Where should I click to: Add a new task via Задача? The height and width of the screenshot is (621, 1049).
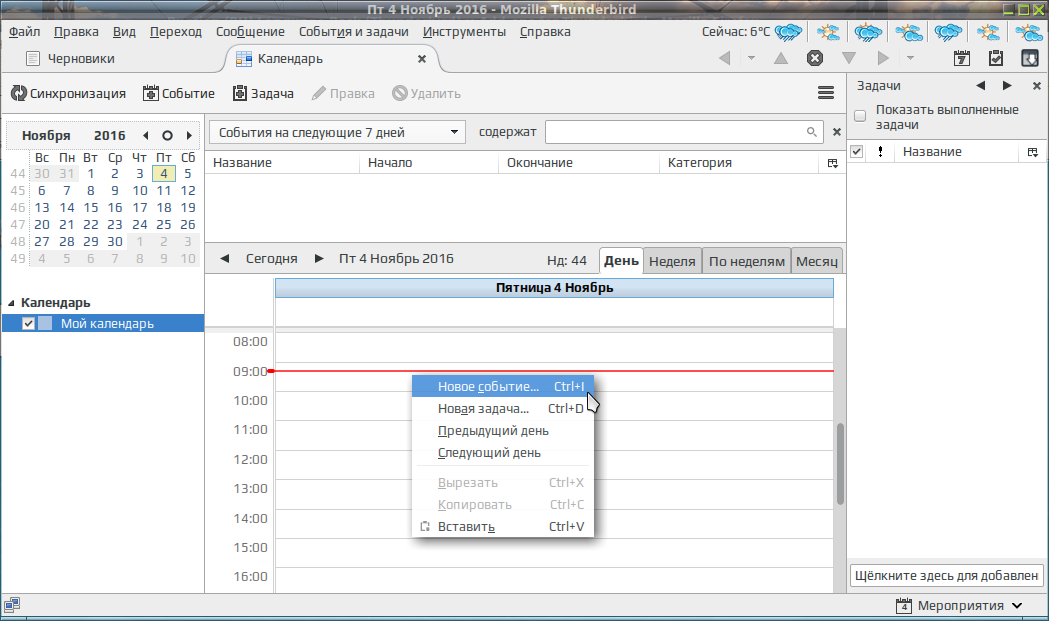[263, 94]
